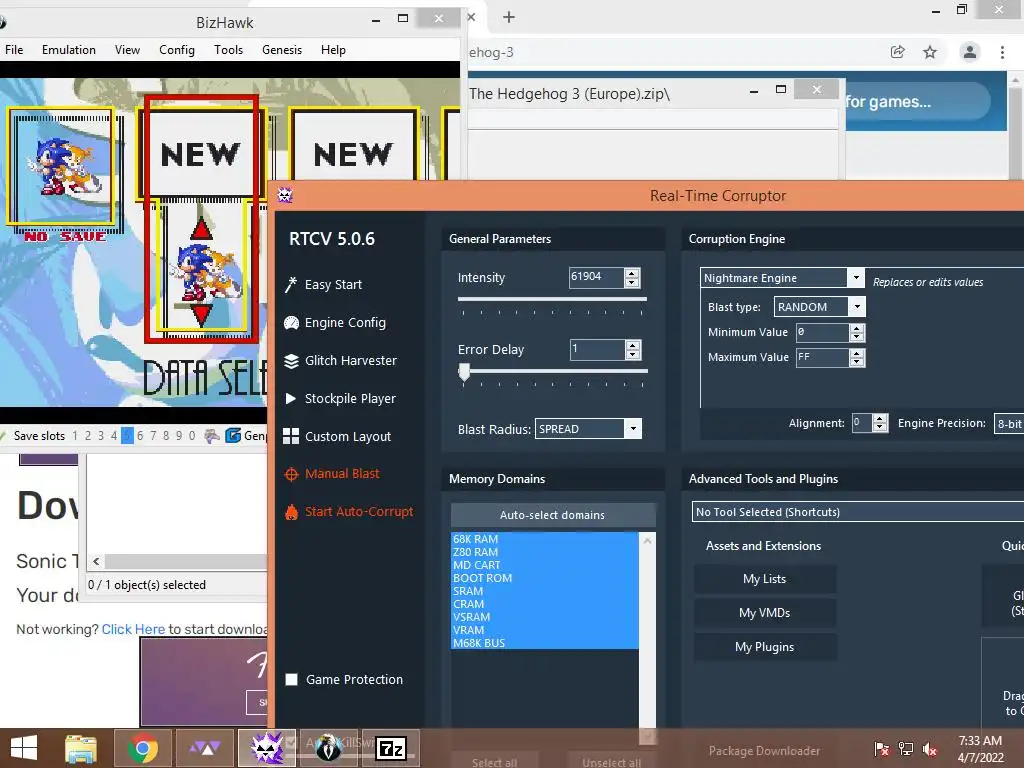Bookmark this page with the star icon
Viewport: 1024px width, 768px height.
coord(930,52)
